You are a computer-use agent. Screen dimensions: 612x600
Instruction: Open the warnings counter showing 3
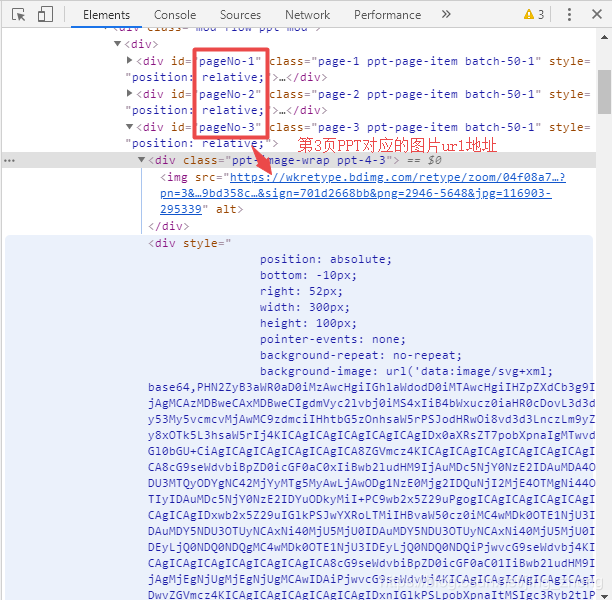[534, 14]
